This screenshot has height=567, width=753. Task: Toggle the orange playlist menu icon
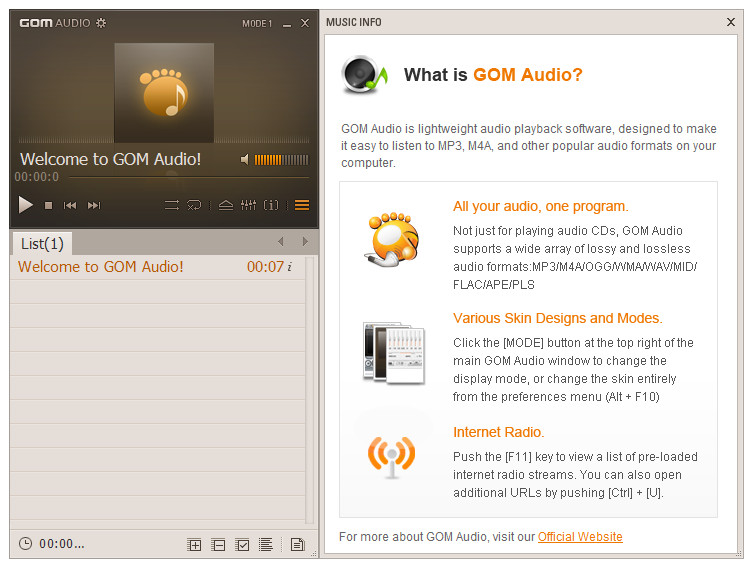[302, 205]
